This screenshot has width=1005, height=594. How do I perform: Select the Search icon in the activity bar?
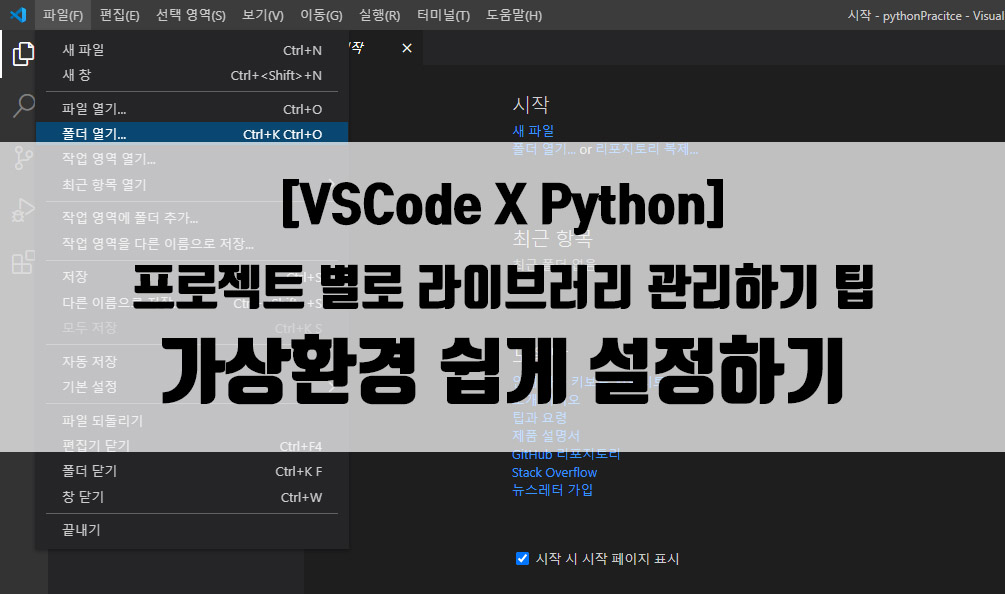(22, 105)
